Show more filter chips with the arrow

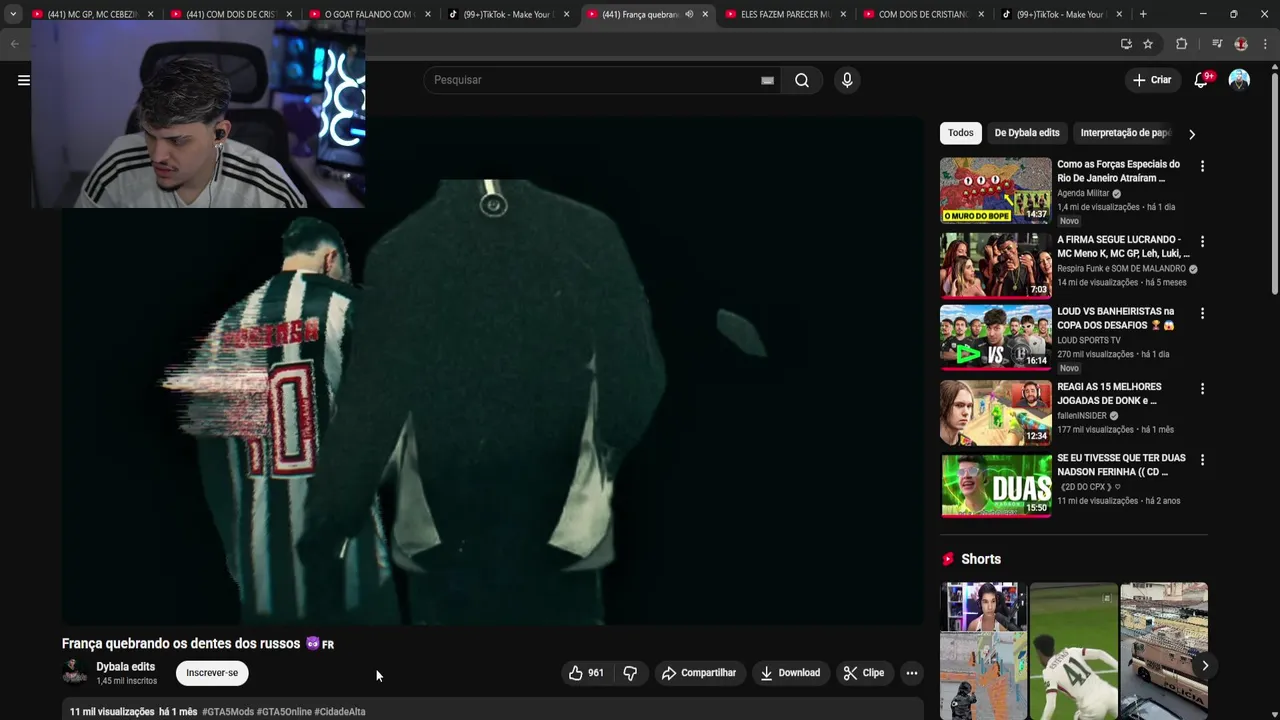(1191, 133)
